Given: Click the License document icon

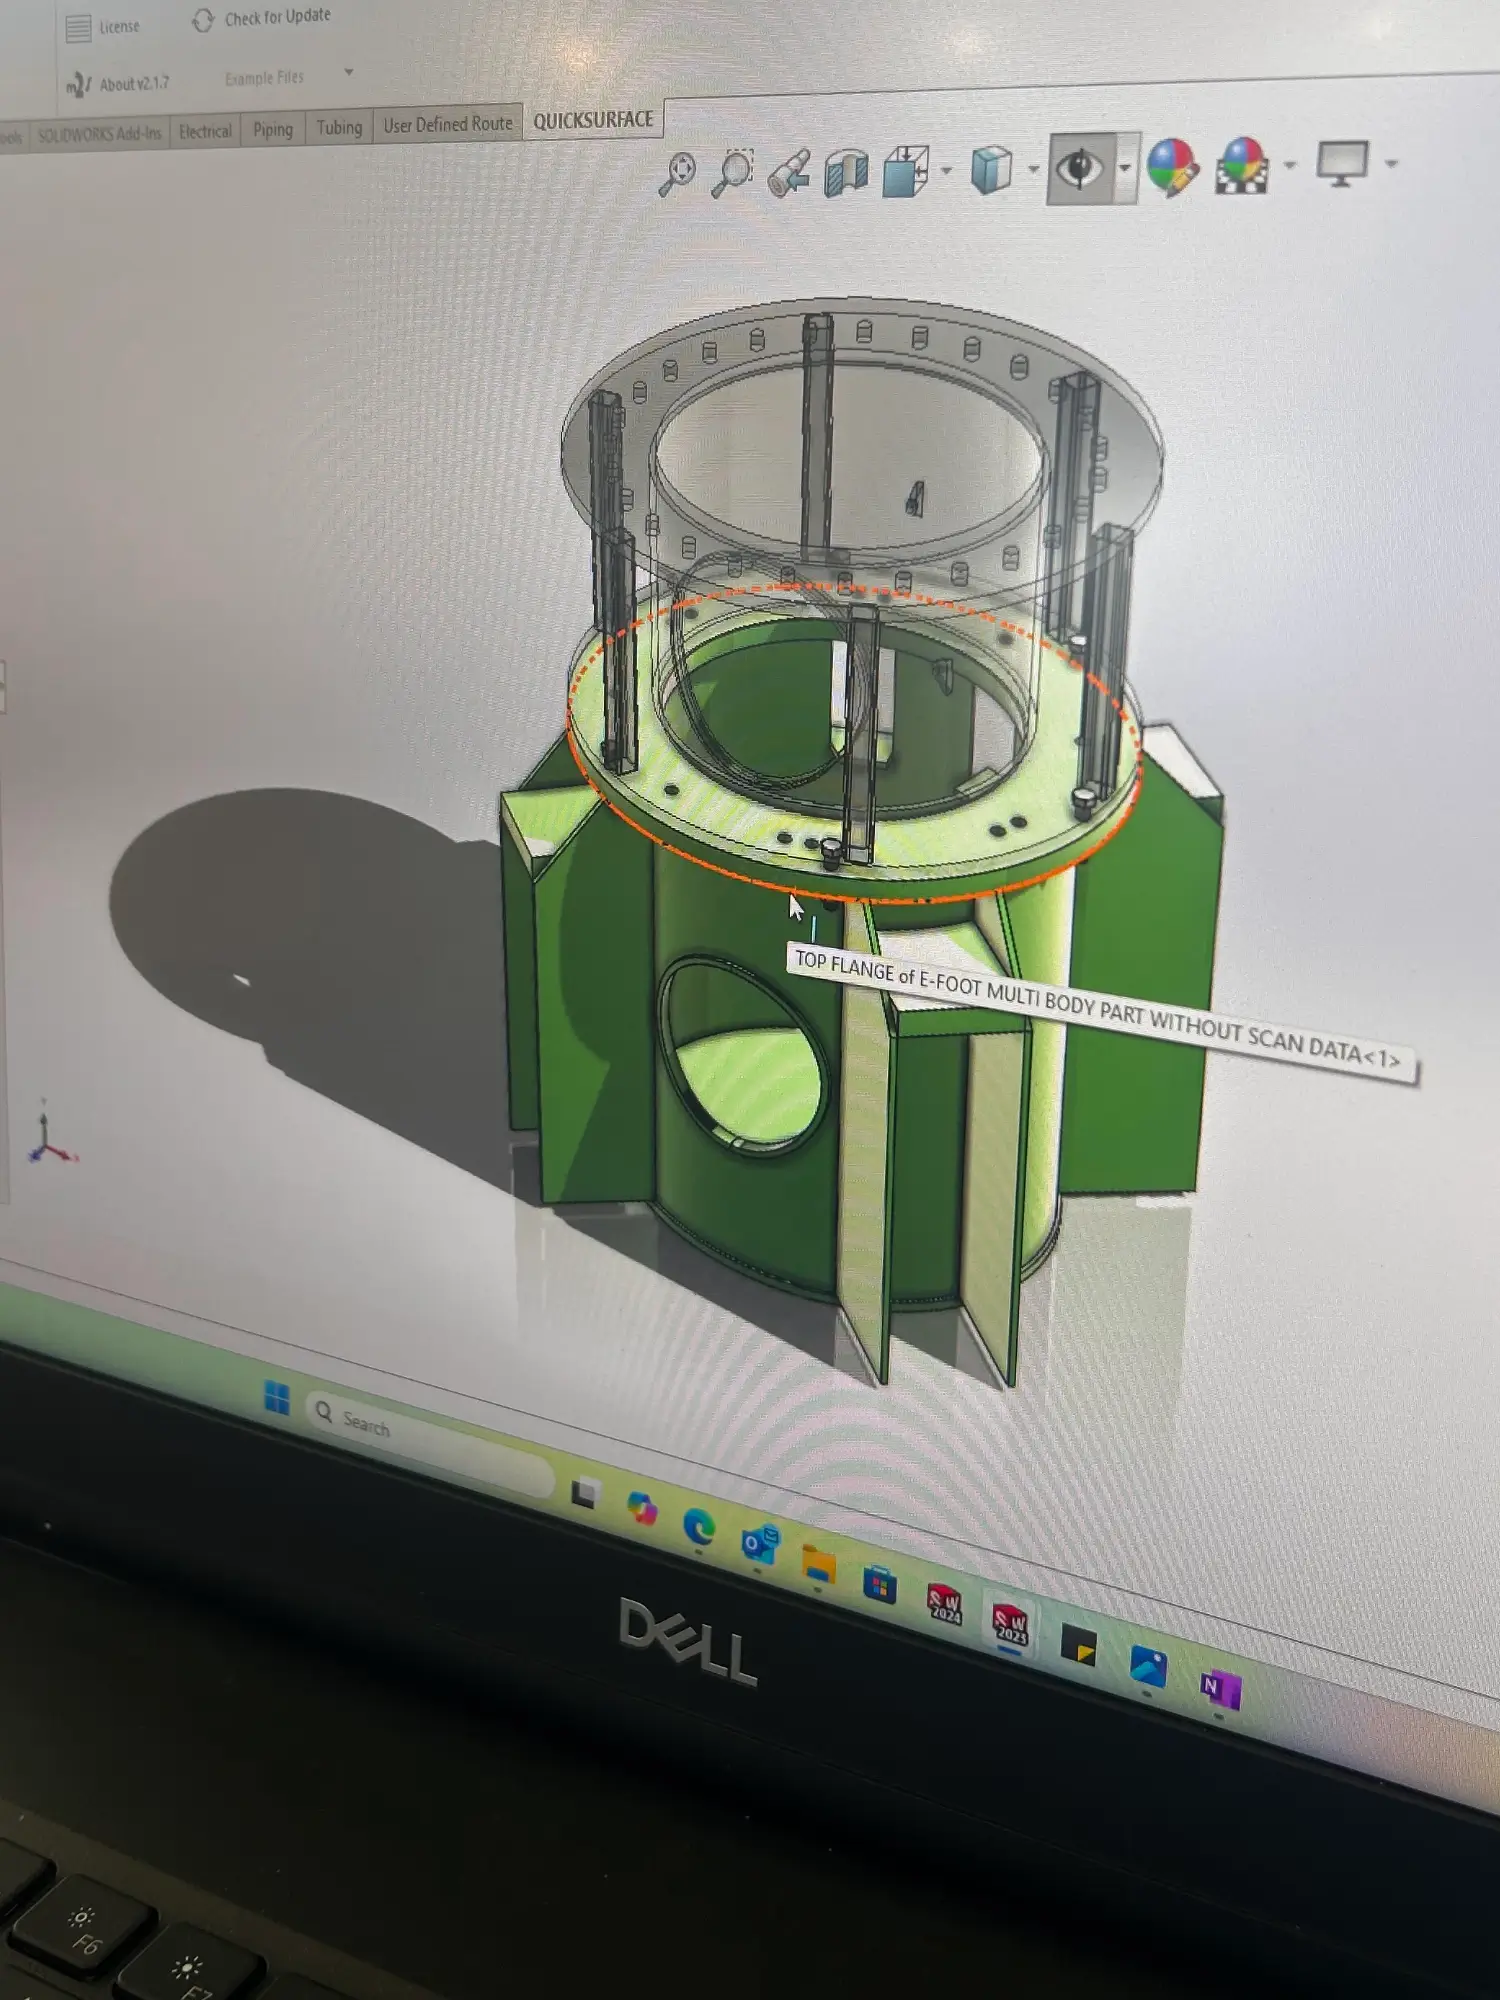Looking at the screenshot, I should coord(78,28).
